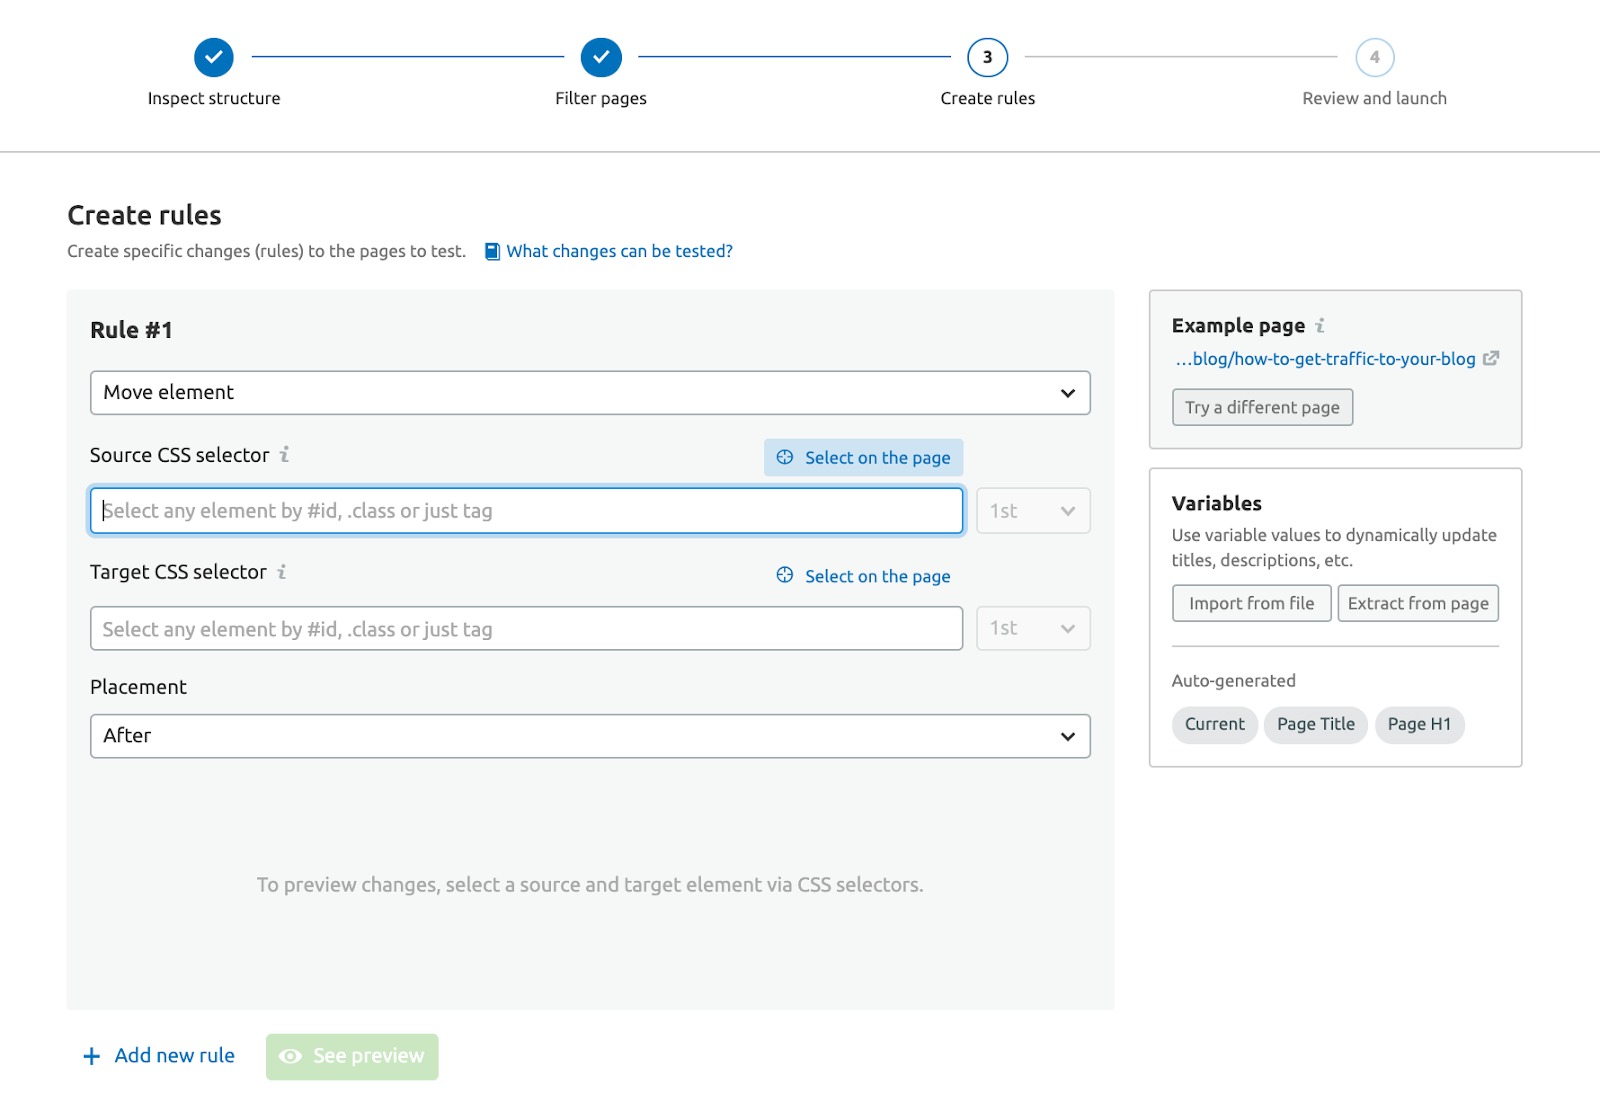
Task: Click the Filter pages step checkmark icon
Action: (601, 57)
